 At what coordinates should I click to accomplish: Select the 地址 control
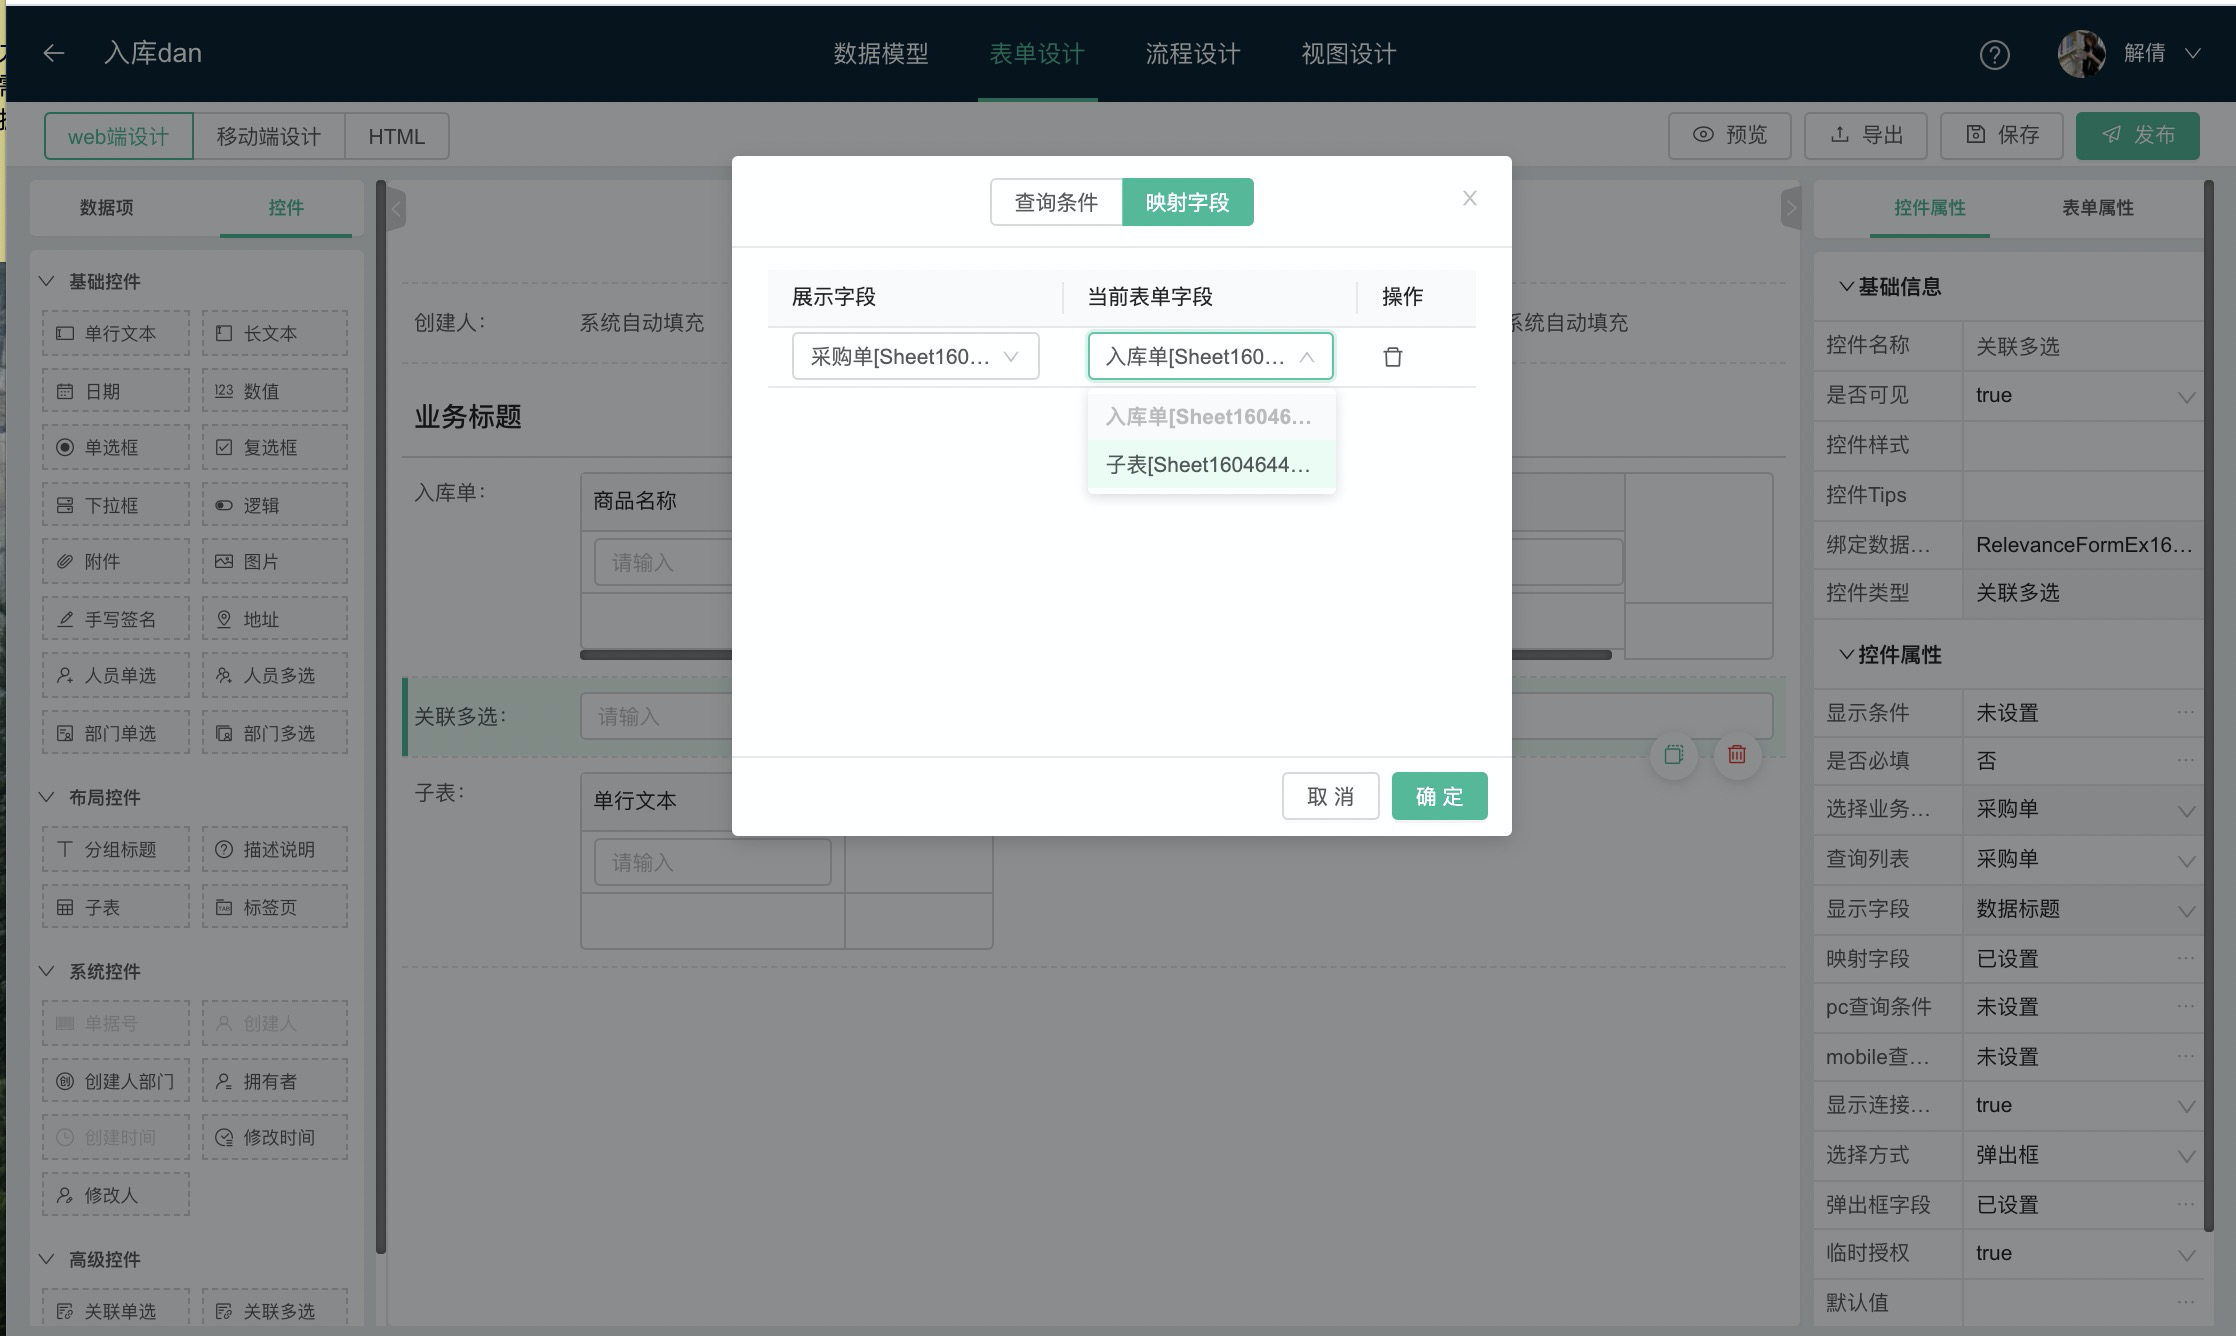click(275, 619)
